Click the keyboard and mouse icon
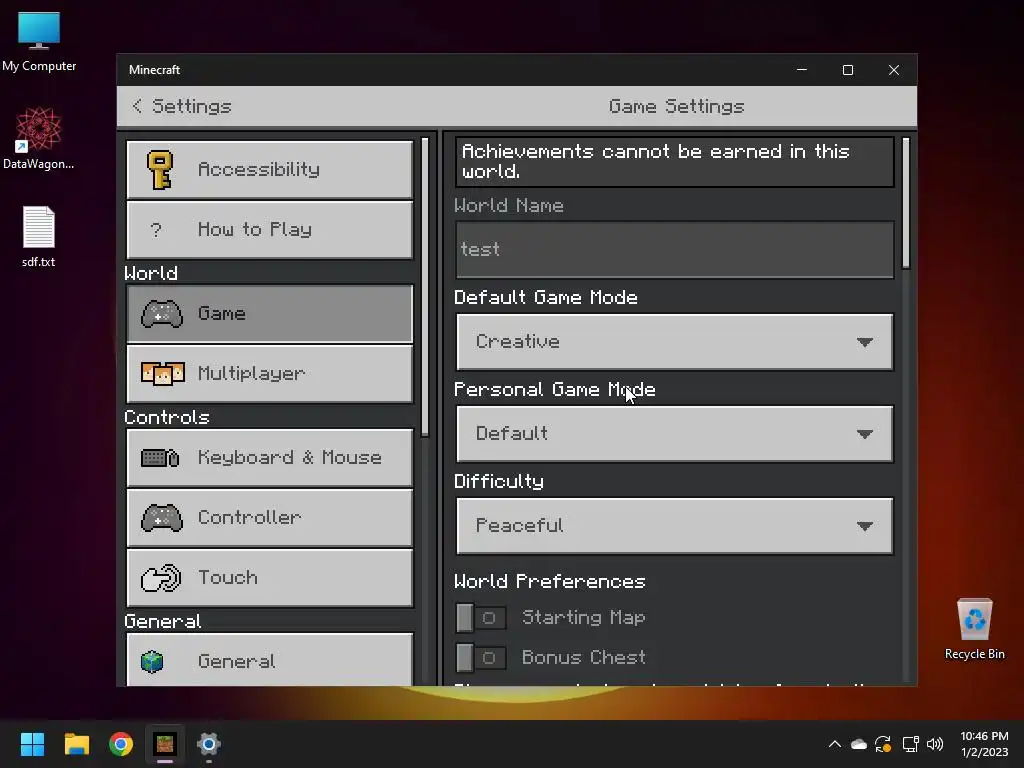 click(x=160, y=458)
